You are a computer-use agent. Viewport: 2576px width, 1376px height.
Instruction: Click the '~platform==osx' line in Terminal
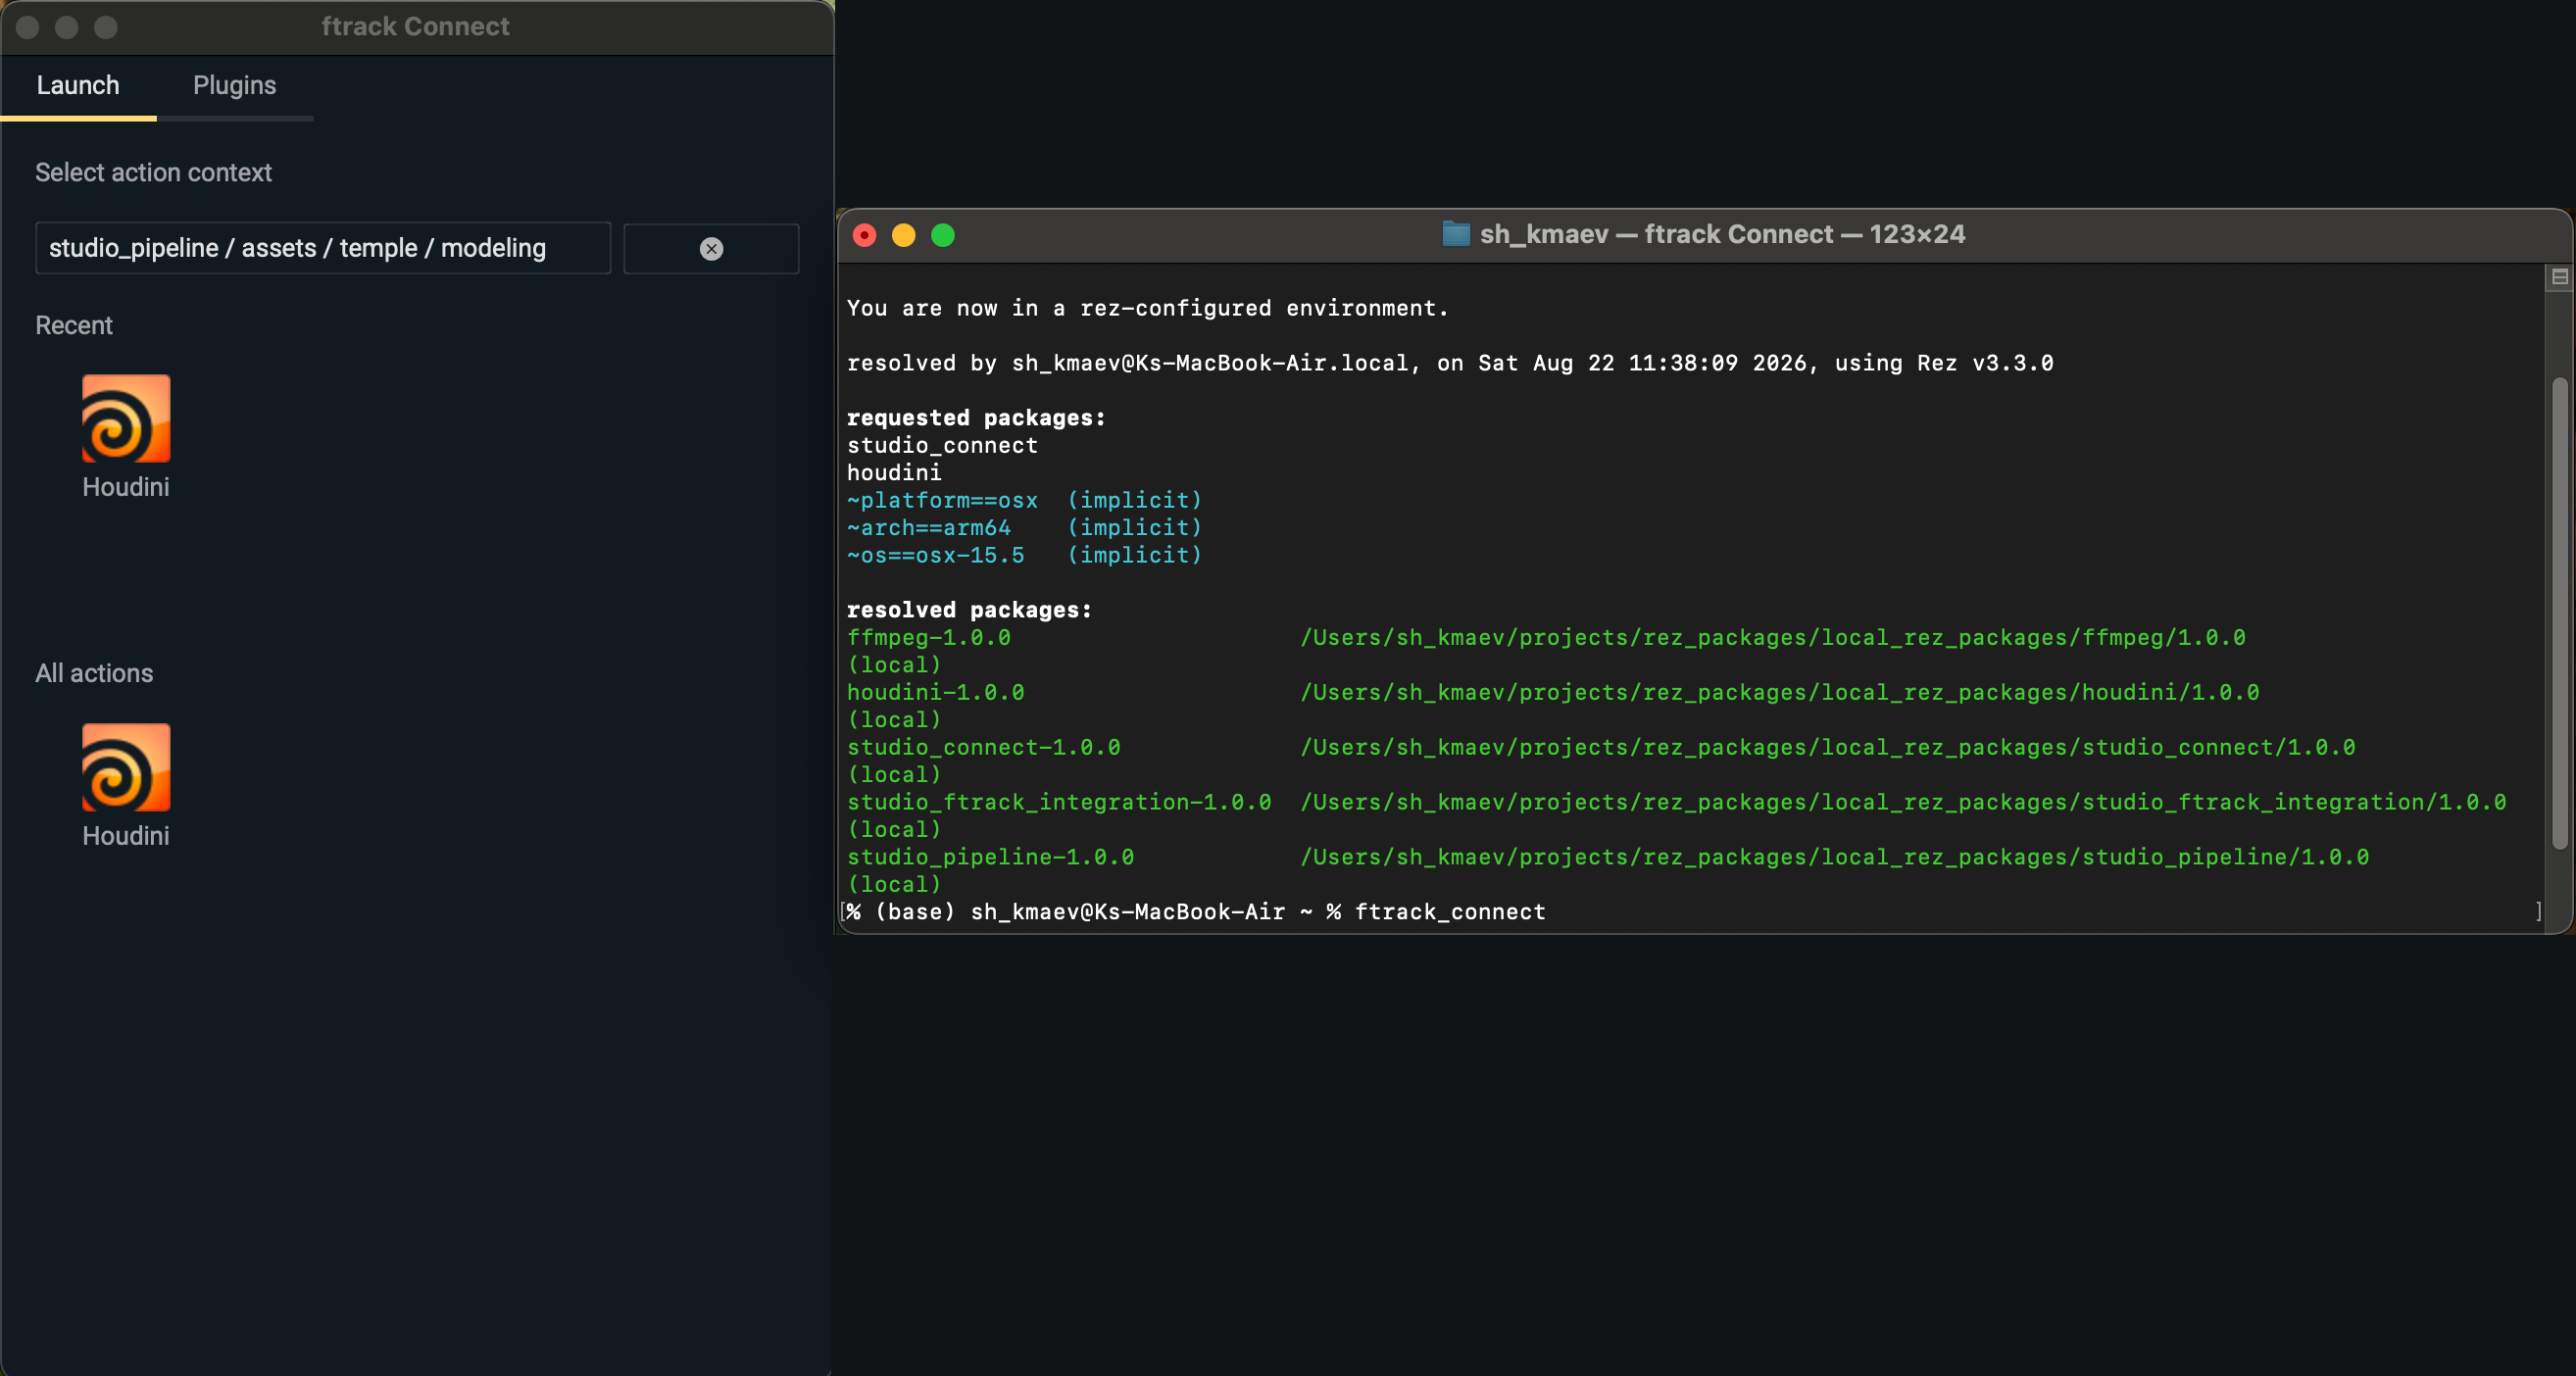[x=1024, y=500]
